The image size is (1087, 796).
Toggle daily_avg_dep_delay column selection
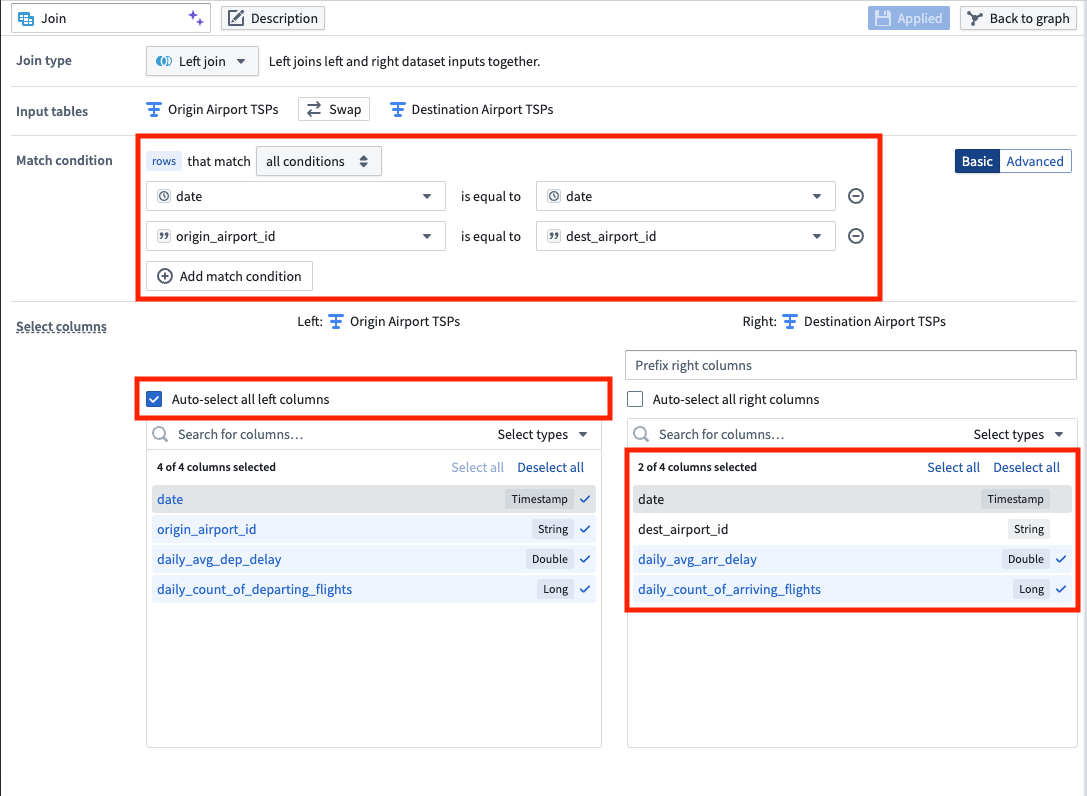tap(374, 560)
